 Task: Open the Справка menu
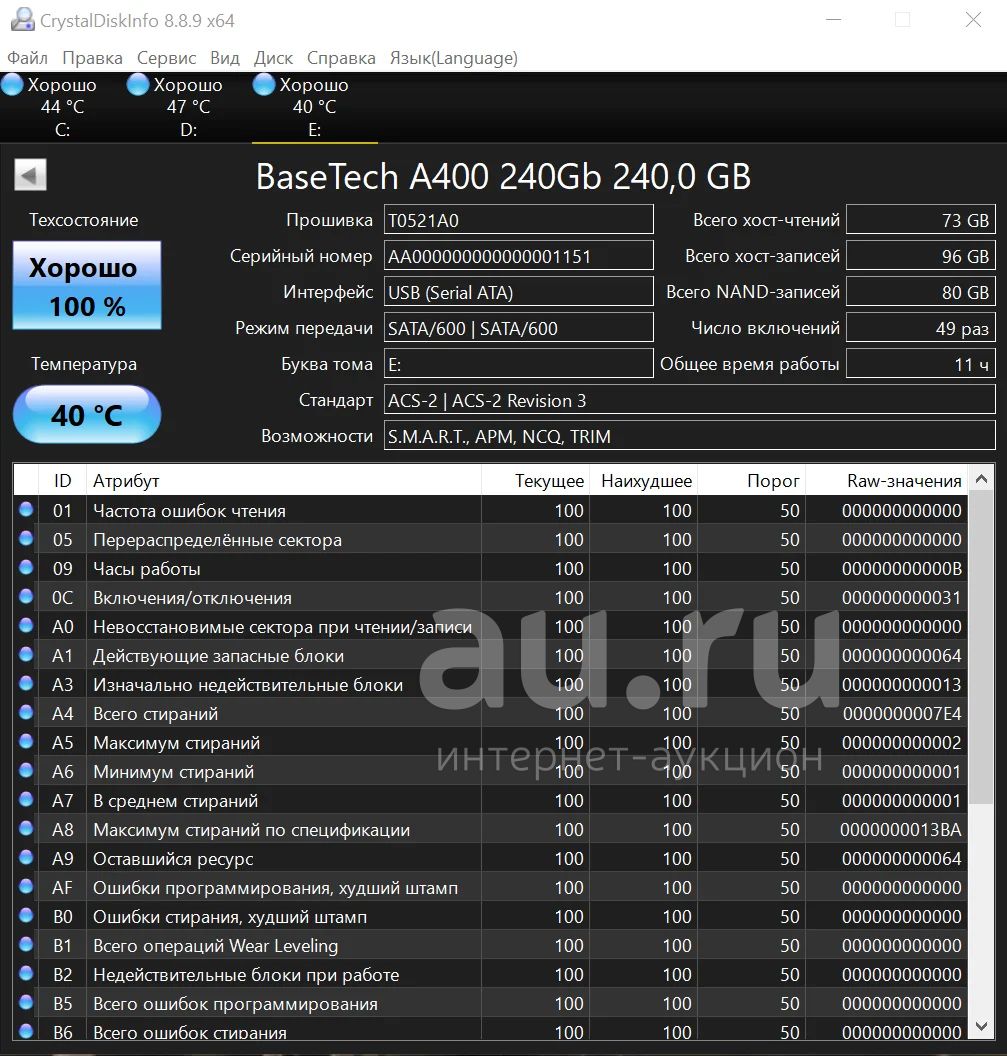pos(341,58)
